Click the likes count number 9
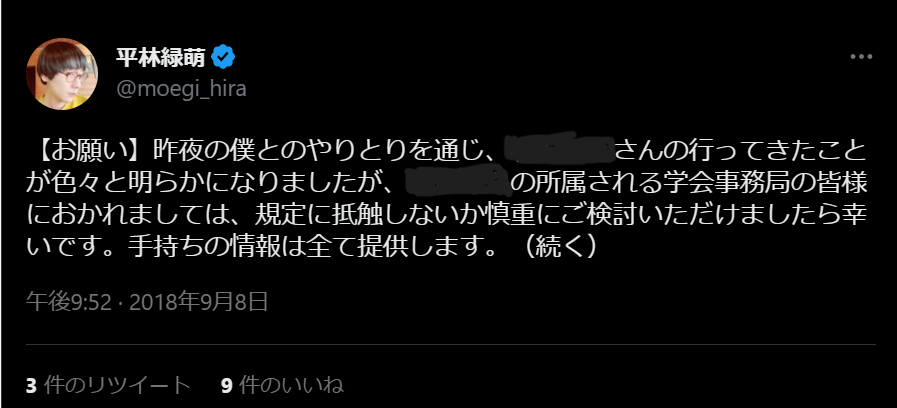Image resolution: width=897 pixels, height=408 pixels. (x=227, y=386)
